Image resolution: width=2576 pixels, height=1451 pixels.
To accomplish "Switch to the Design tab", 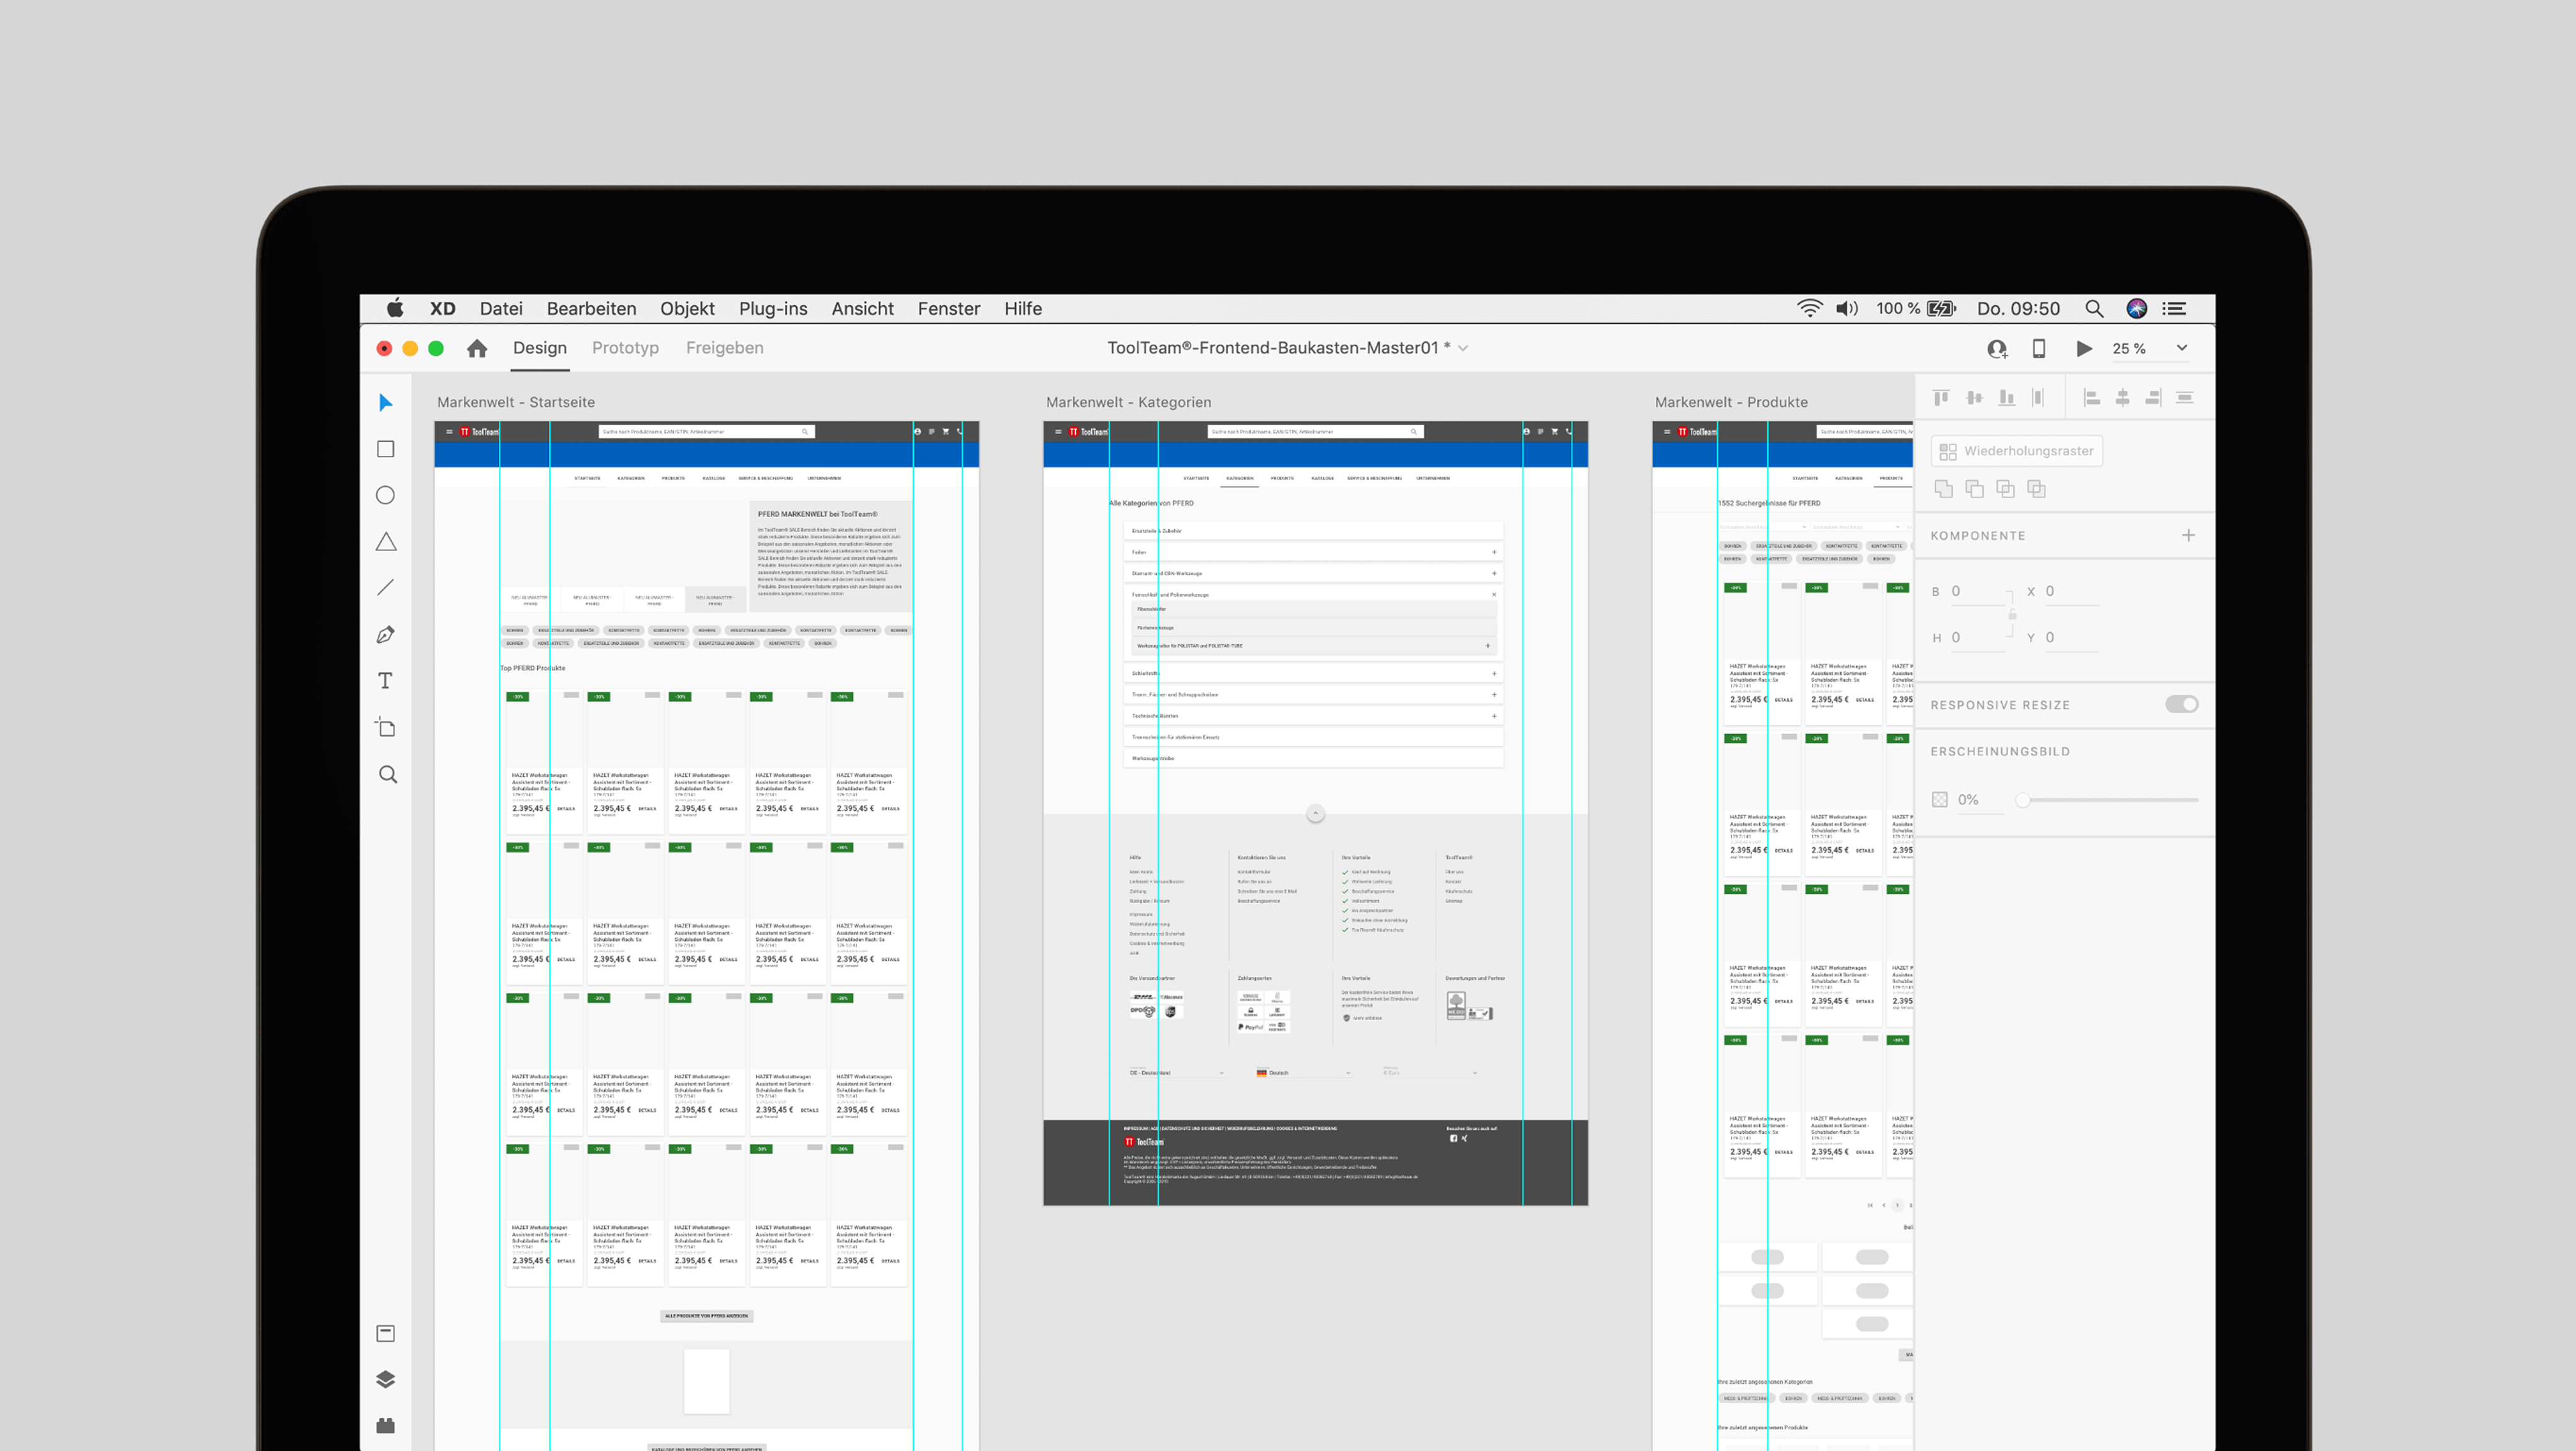I will pyautogui.click(x=540, y=348).
